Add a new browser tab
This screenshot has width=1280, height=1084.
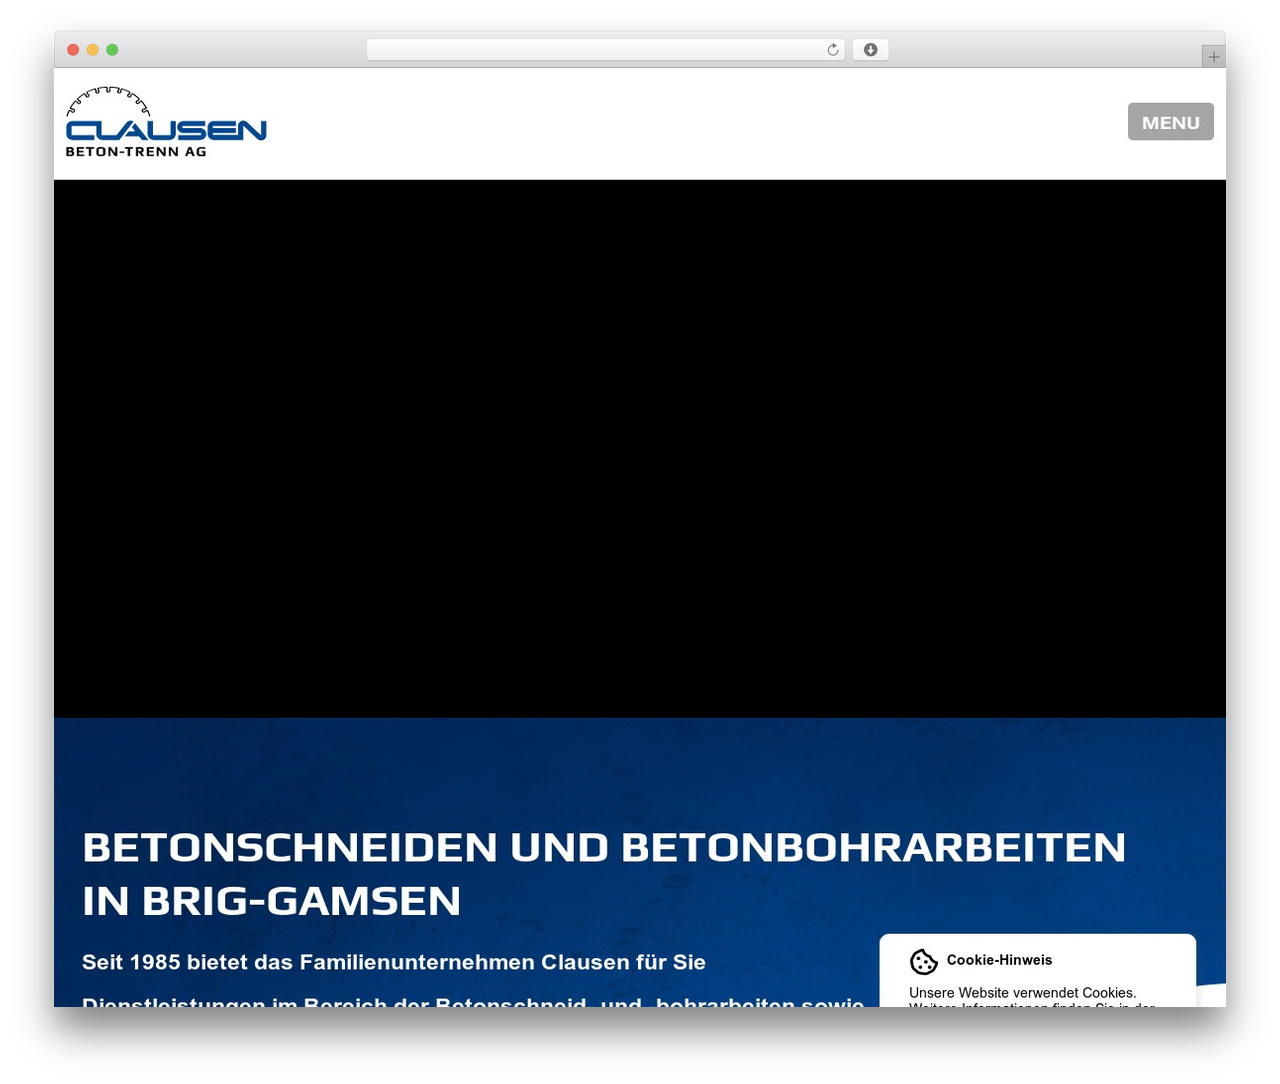pos(1213,57)
